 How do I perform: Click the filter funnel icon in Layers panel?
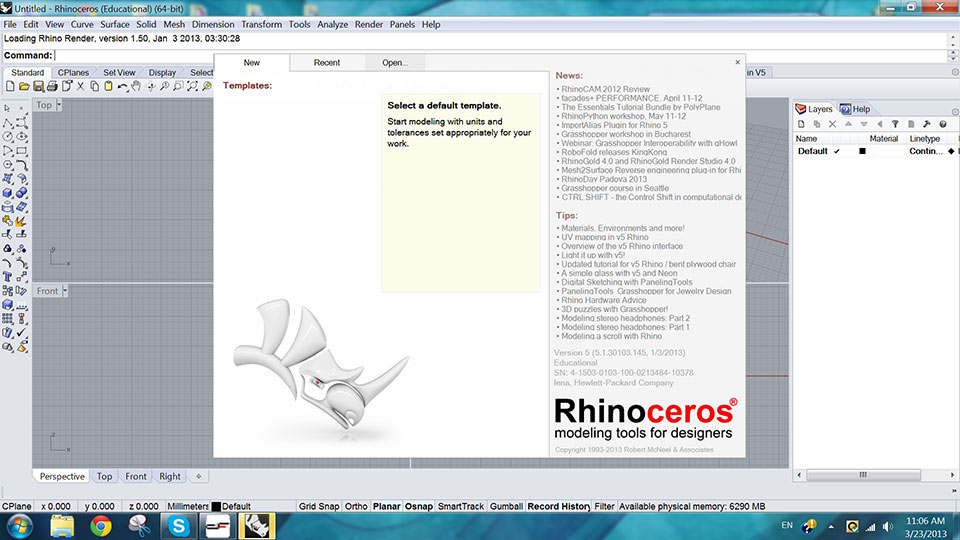[x=895, y=124]
